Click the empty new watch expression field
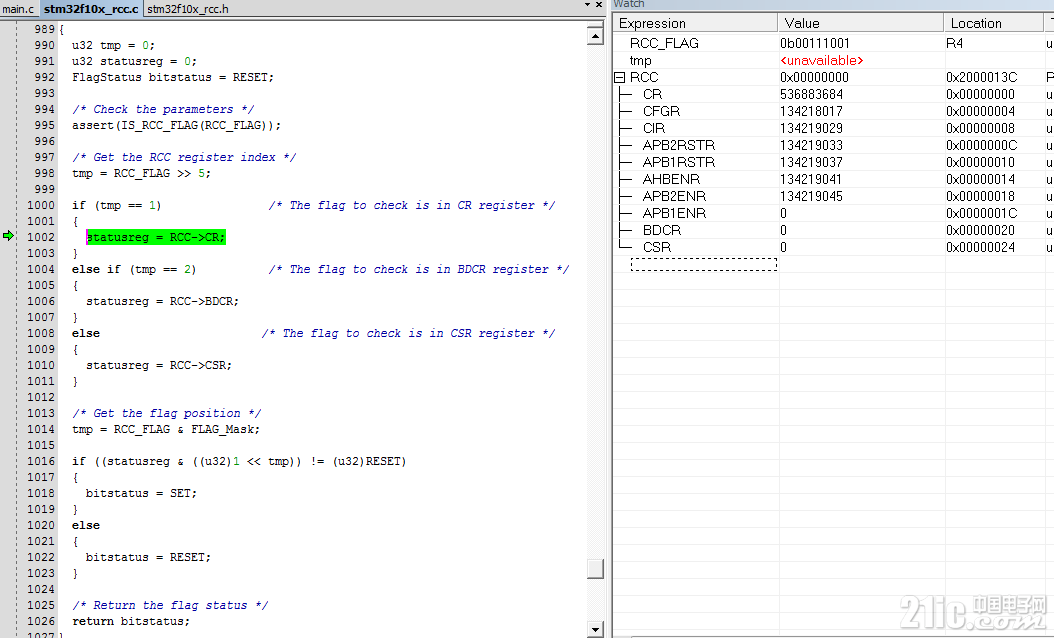Screen dimensions: 1054x638 point(704,265)
